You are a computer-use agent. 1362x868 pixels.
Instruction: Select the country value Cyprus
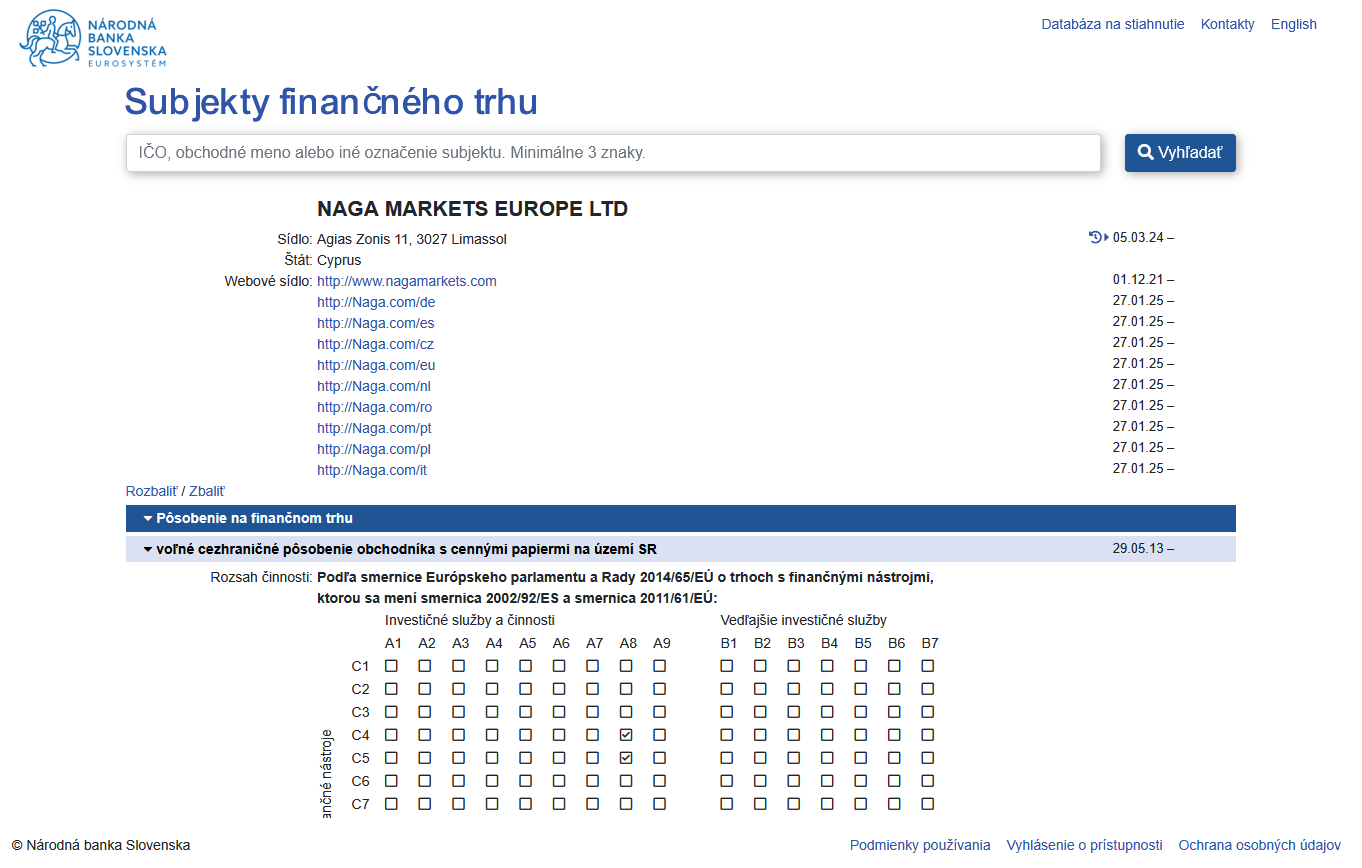pyautogui.click(x=339, y=260)
